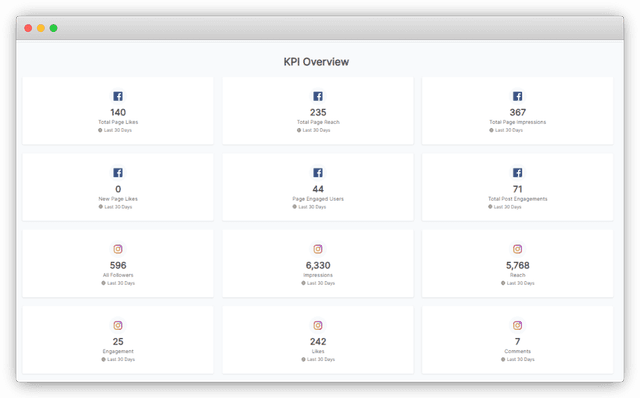Select the 5,768 reach value
Image resolution: width=640 pixels, height=398 pixels.
point(518,265)
